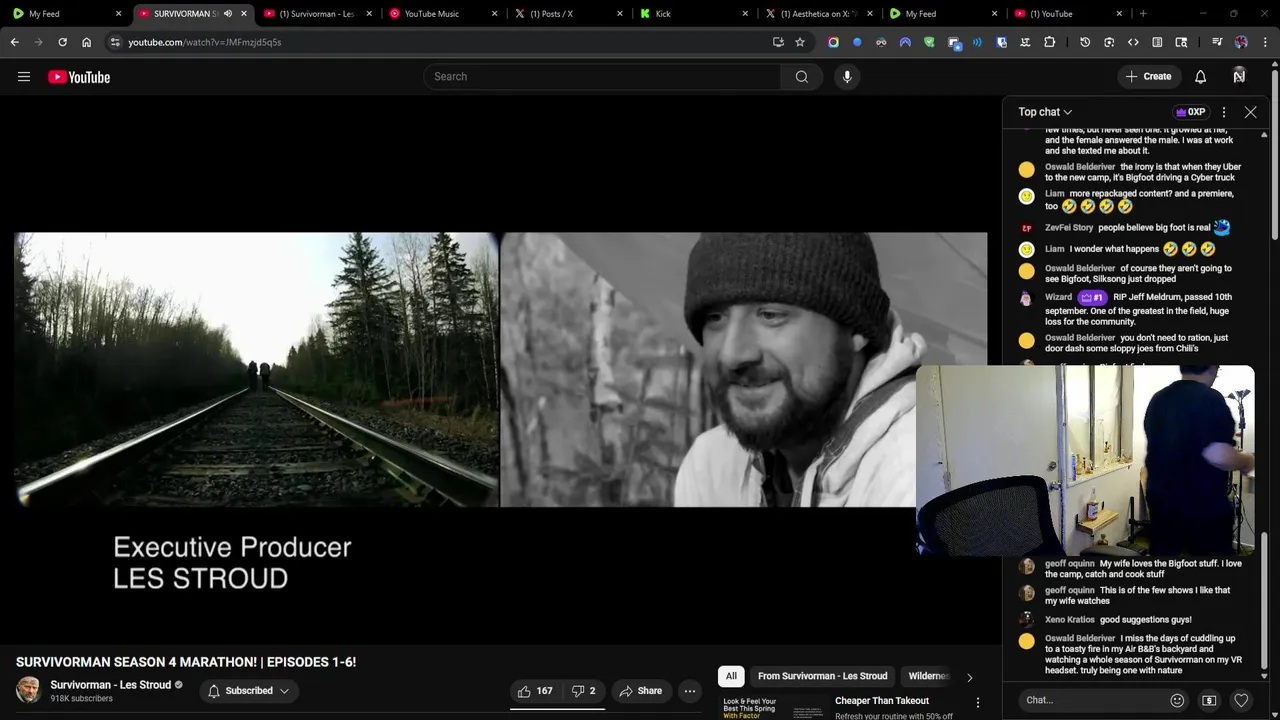This screenshot has width=1280, height=720.
Task: Focus the YouTube search field
Action: (603, 77)
